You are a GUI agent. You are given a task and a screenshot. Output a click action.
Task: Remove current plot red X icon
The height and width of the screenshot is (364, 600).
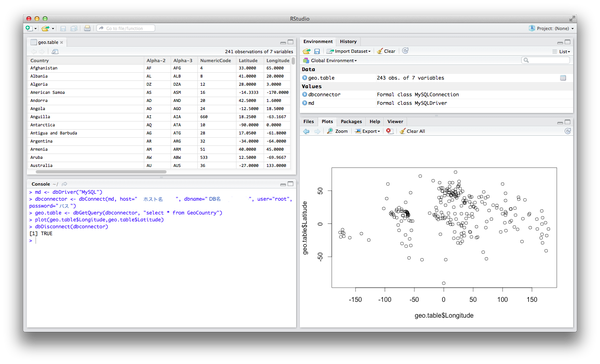[389, 131]
